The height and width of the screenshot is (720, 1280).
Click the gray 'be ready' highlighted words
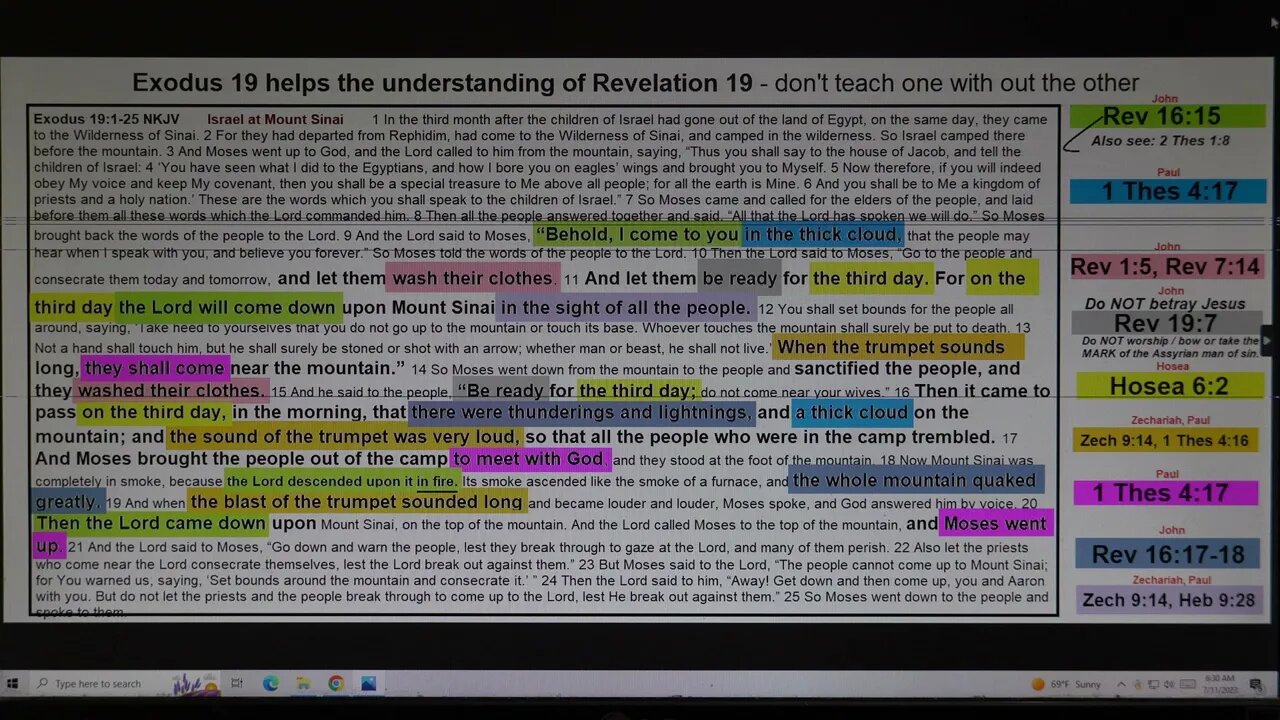coord(740,279)
